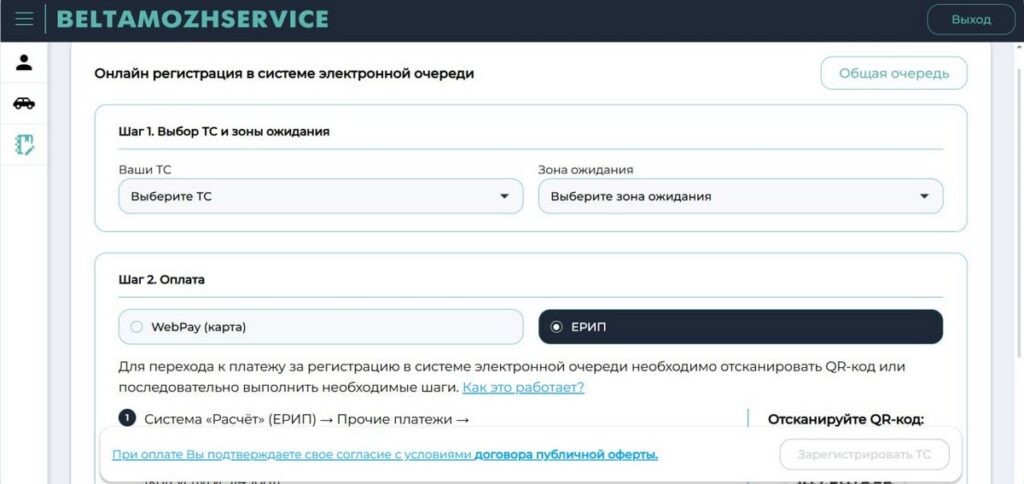
Task: Open the договора публичной оферты link
Action: 566,455
